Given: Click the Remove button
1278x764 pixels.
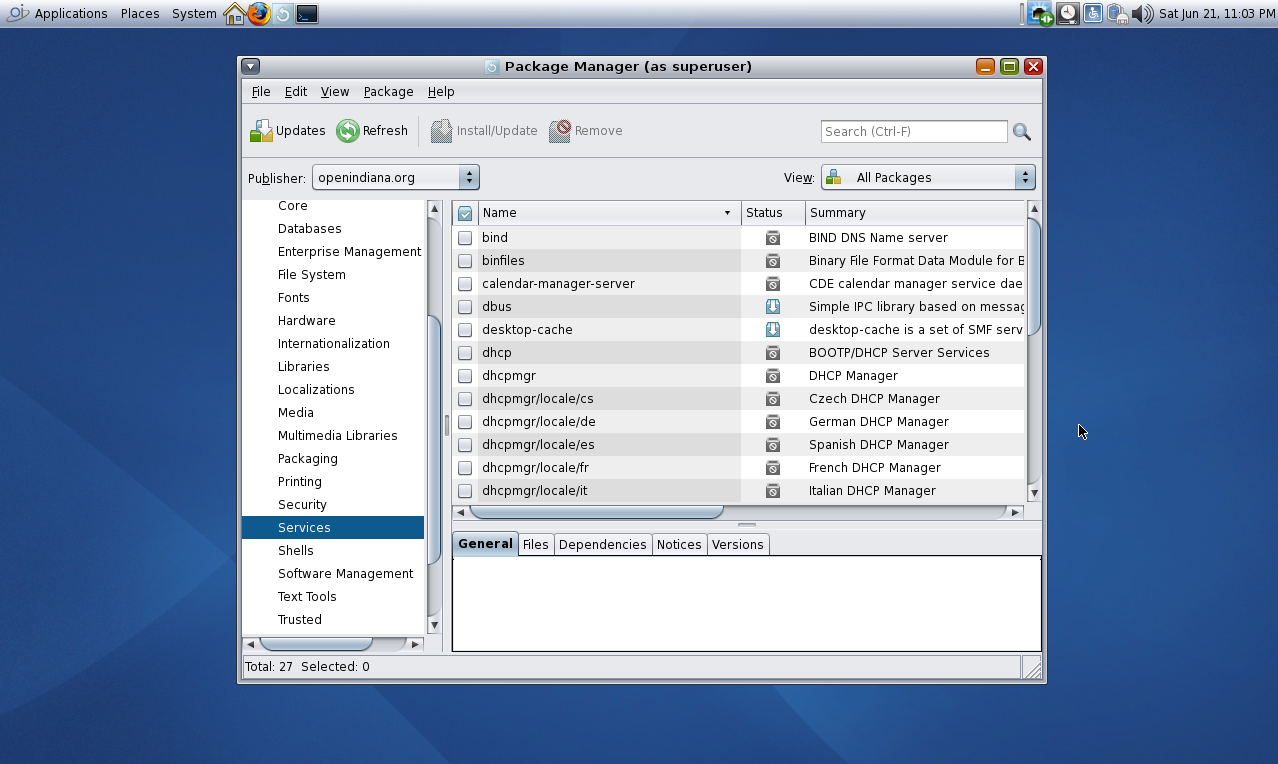Looking at the screenshot, I should click(586, 131).
